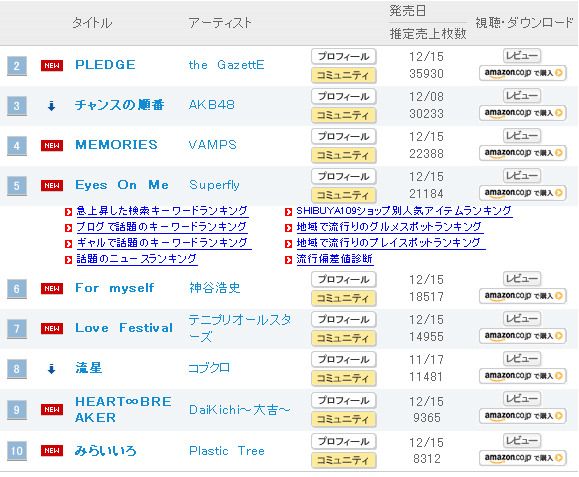
Task: Click rank 9 number icon
Action: click(17, 410)
